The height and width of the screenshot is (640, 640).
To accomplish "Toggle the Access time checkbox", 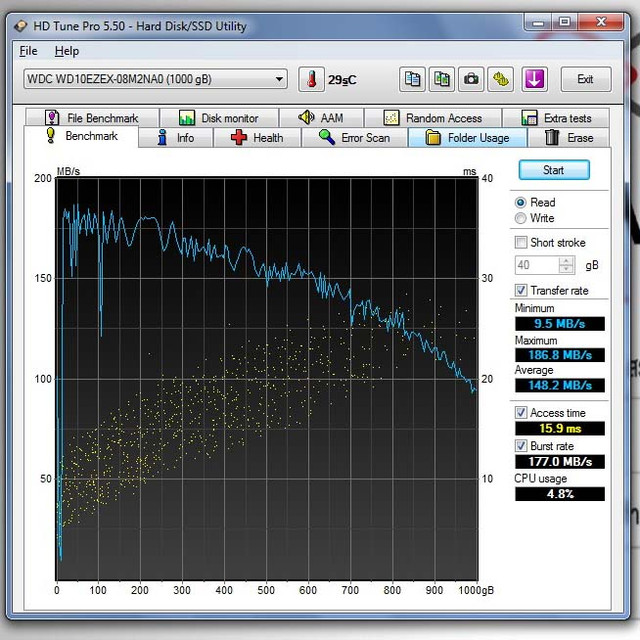I will [521, 413].
